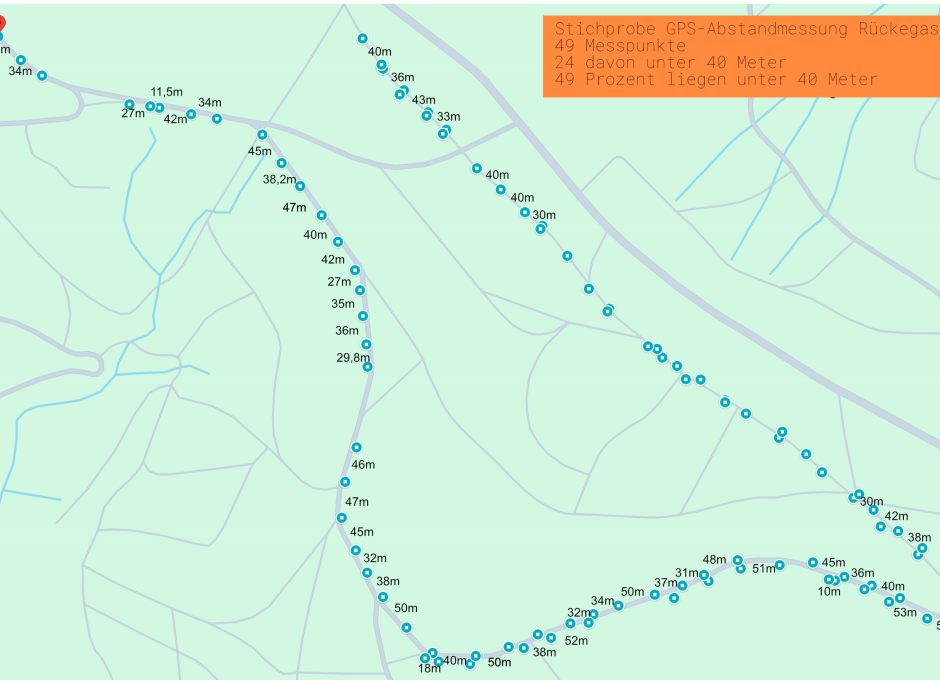Click the 37m distance label
940x680 pixels.
[x=666, y=582]
